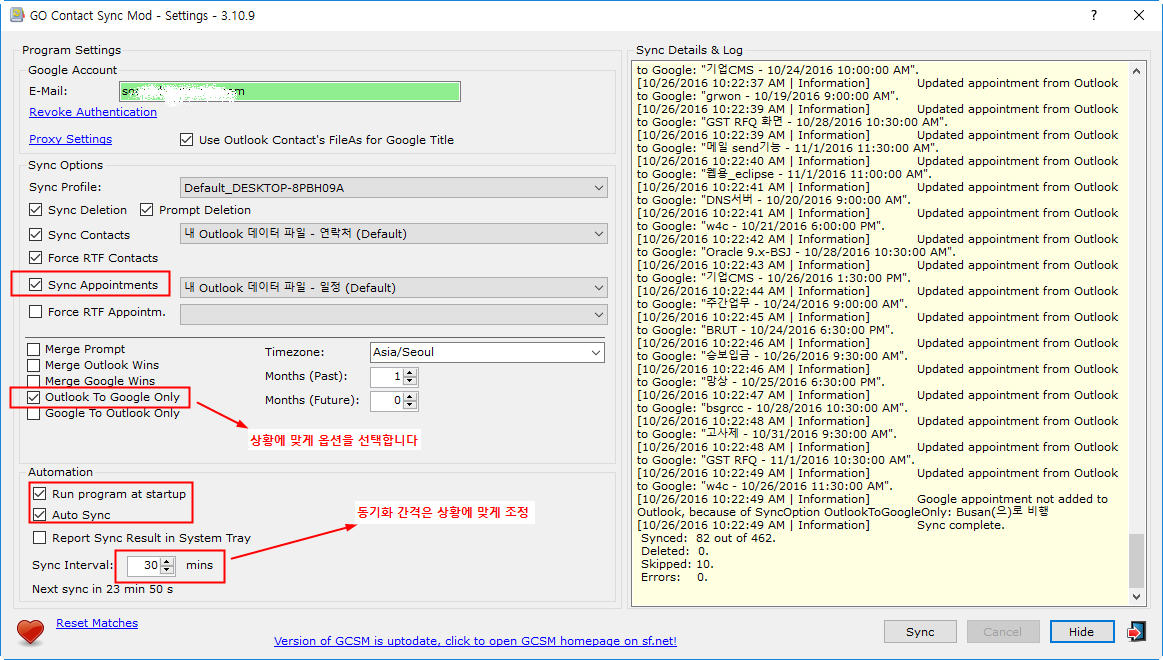Screen dimensions: 1163x660
Task: Click the Sync button
Action: [x=919, y=631]
